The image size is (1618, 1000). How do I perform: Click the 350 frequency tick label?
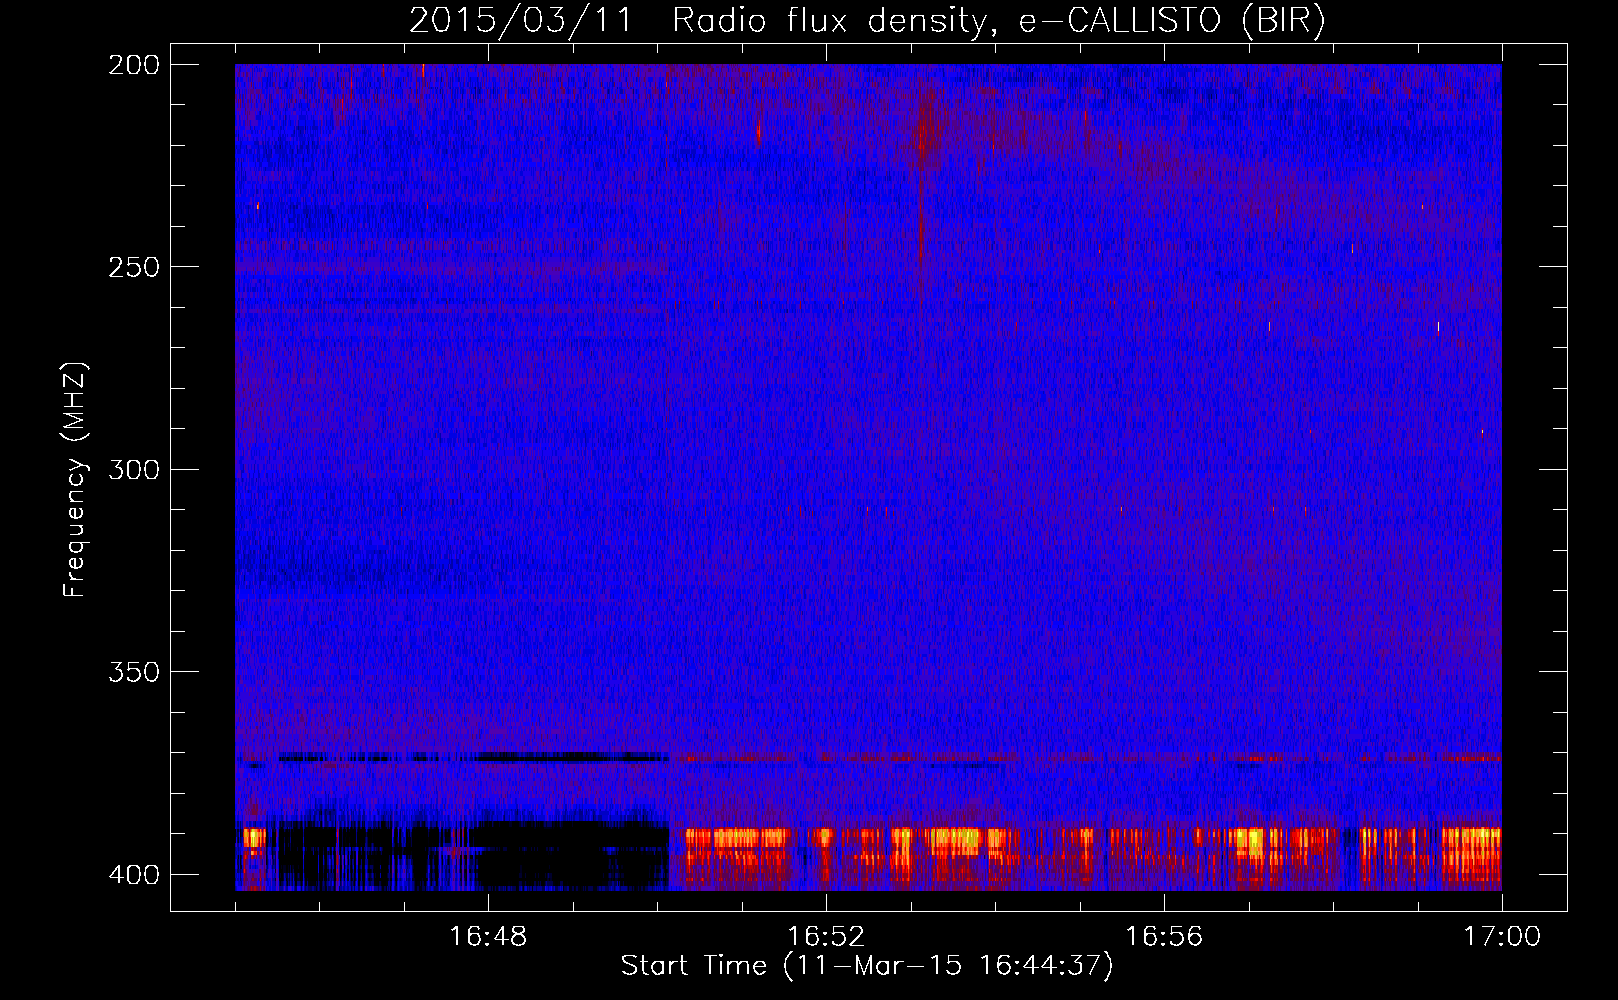tap(134, 672)
